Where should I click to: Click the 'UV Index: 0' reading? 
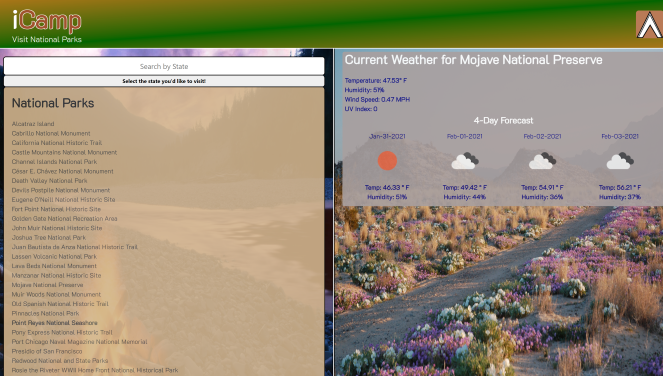361,109
